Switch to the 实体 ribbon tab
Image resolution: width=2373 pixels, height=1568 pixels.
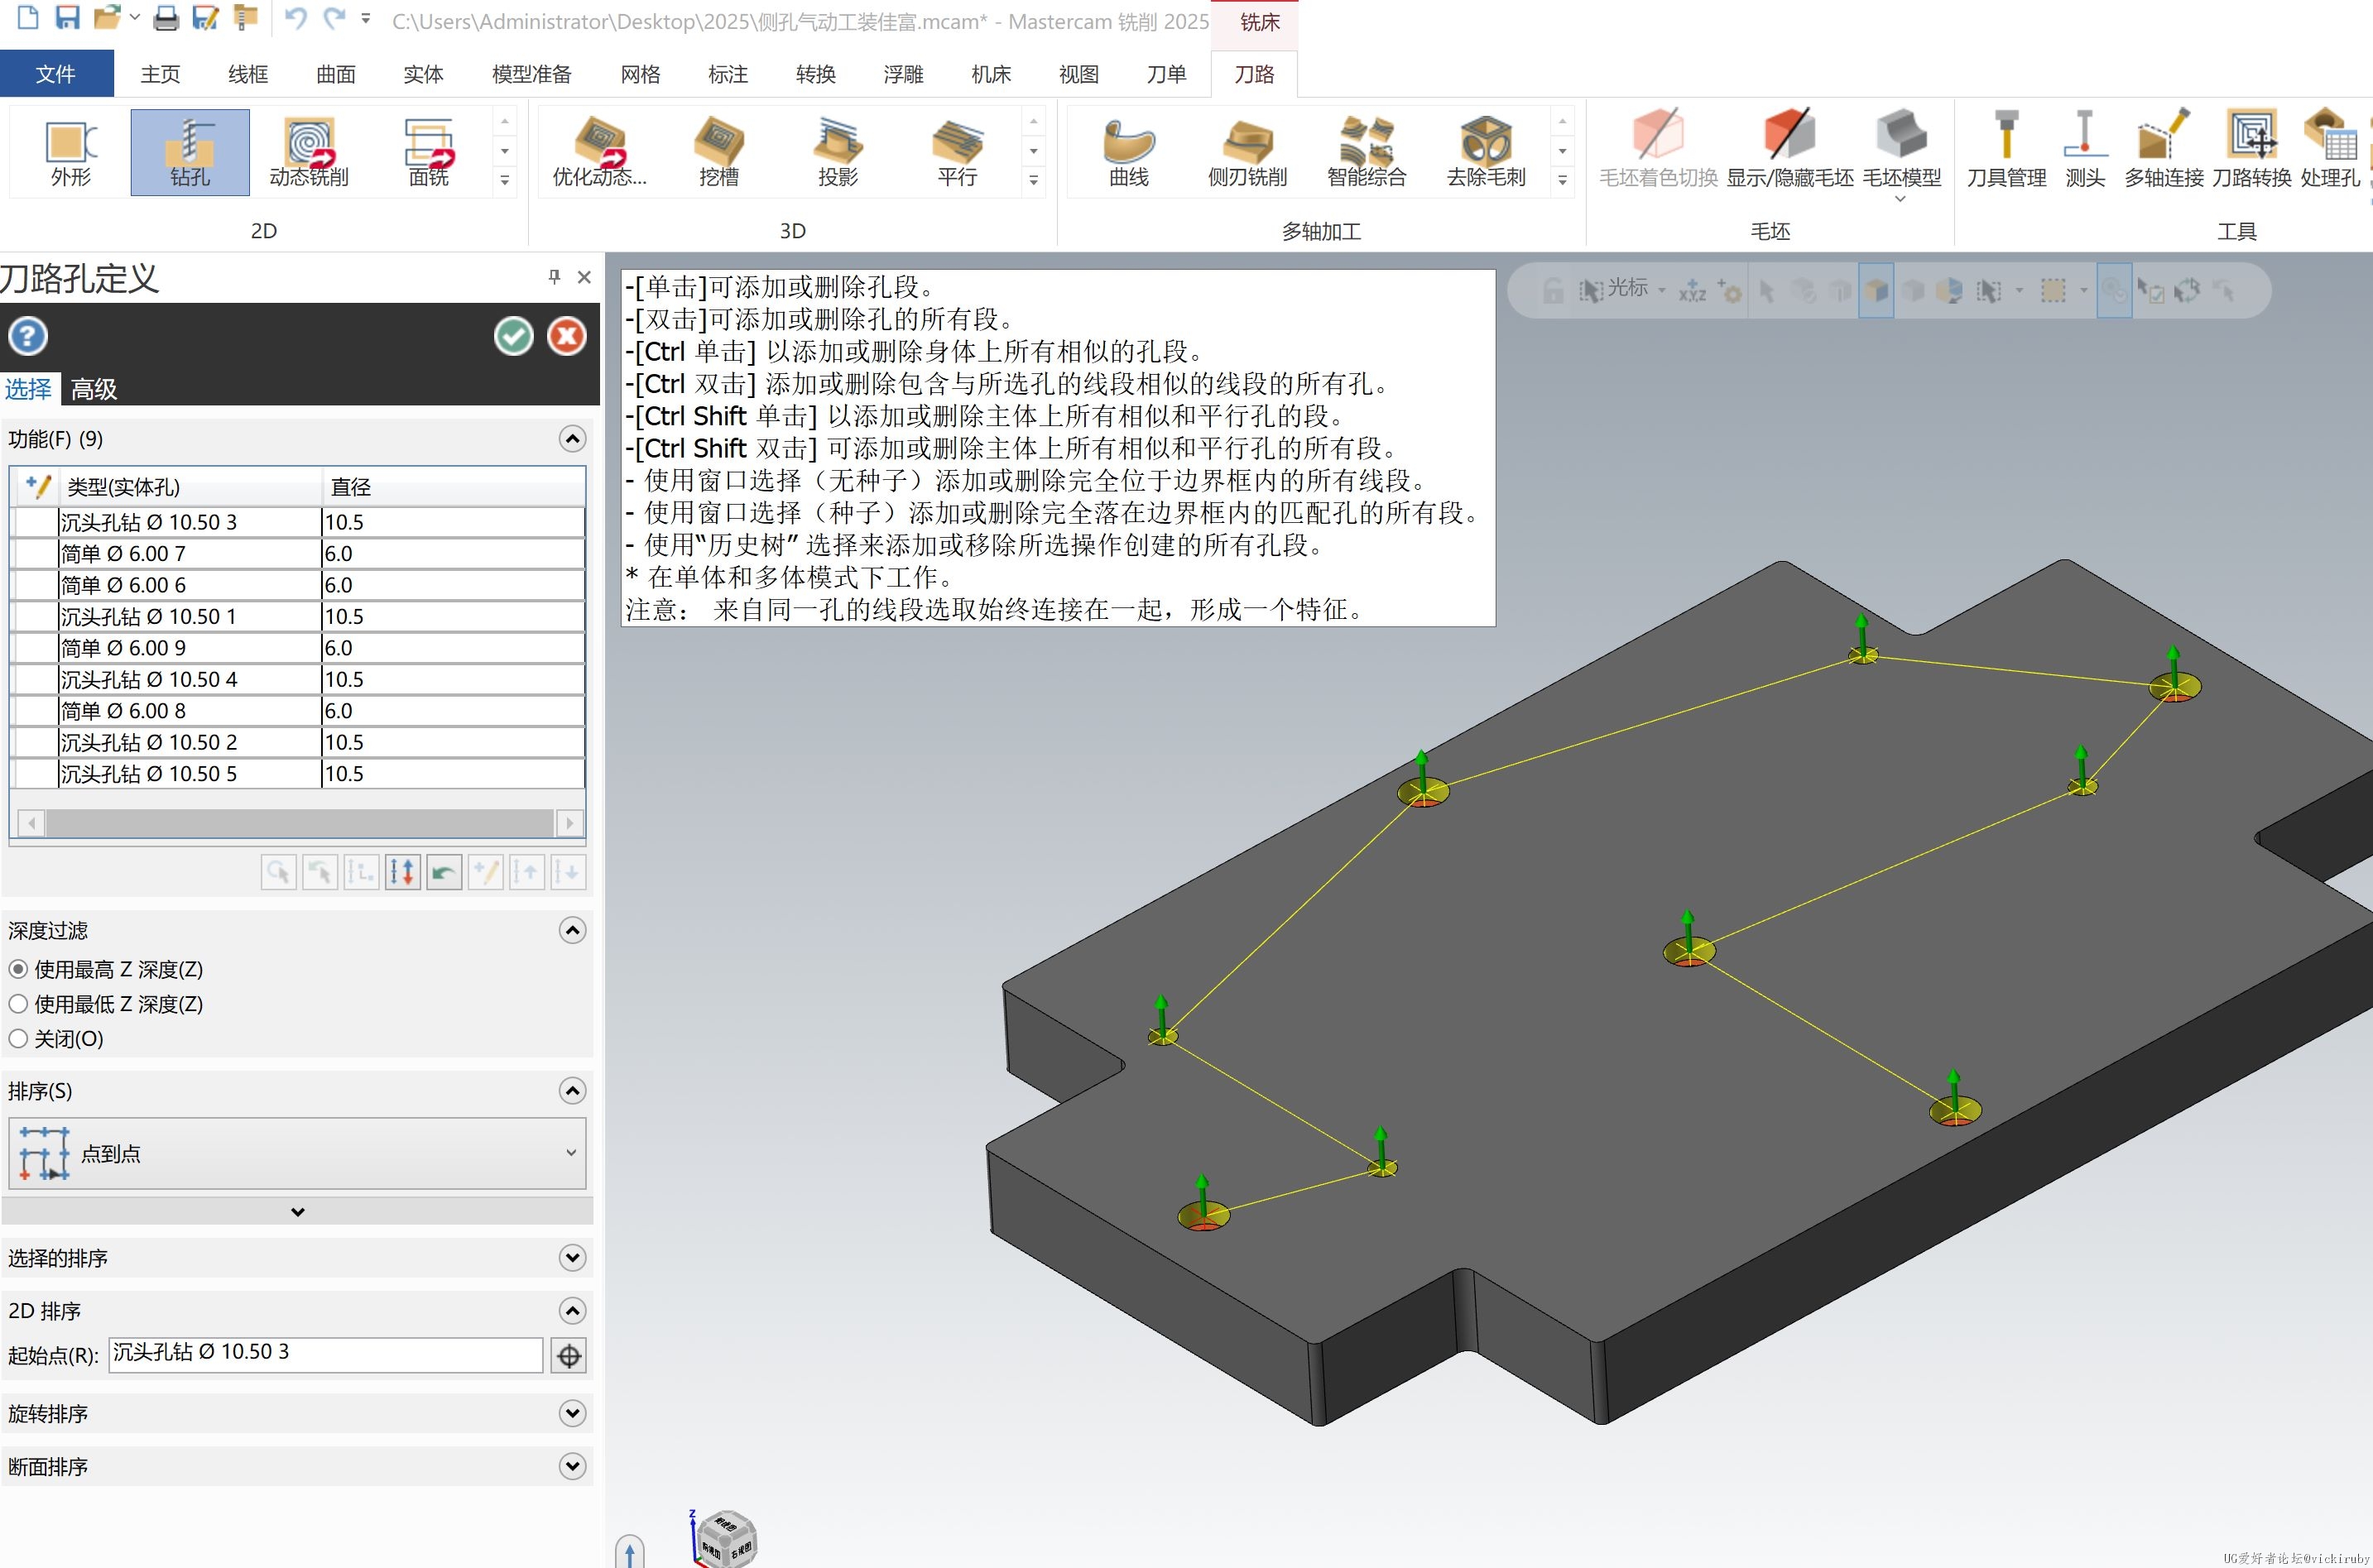[x=423, y=74]
